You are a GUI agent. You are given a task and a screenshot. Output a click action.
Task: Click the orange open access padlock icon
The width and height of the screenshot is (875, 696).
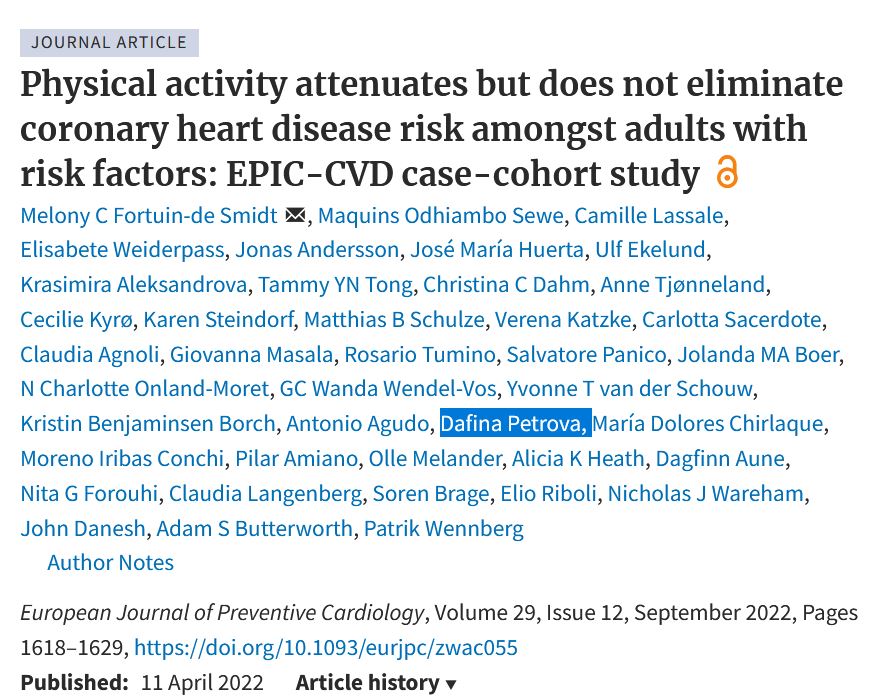click(x=727, y=173)
